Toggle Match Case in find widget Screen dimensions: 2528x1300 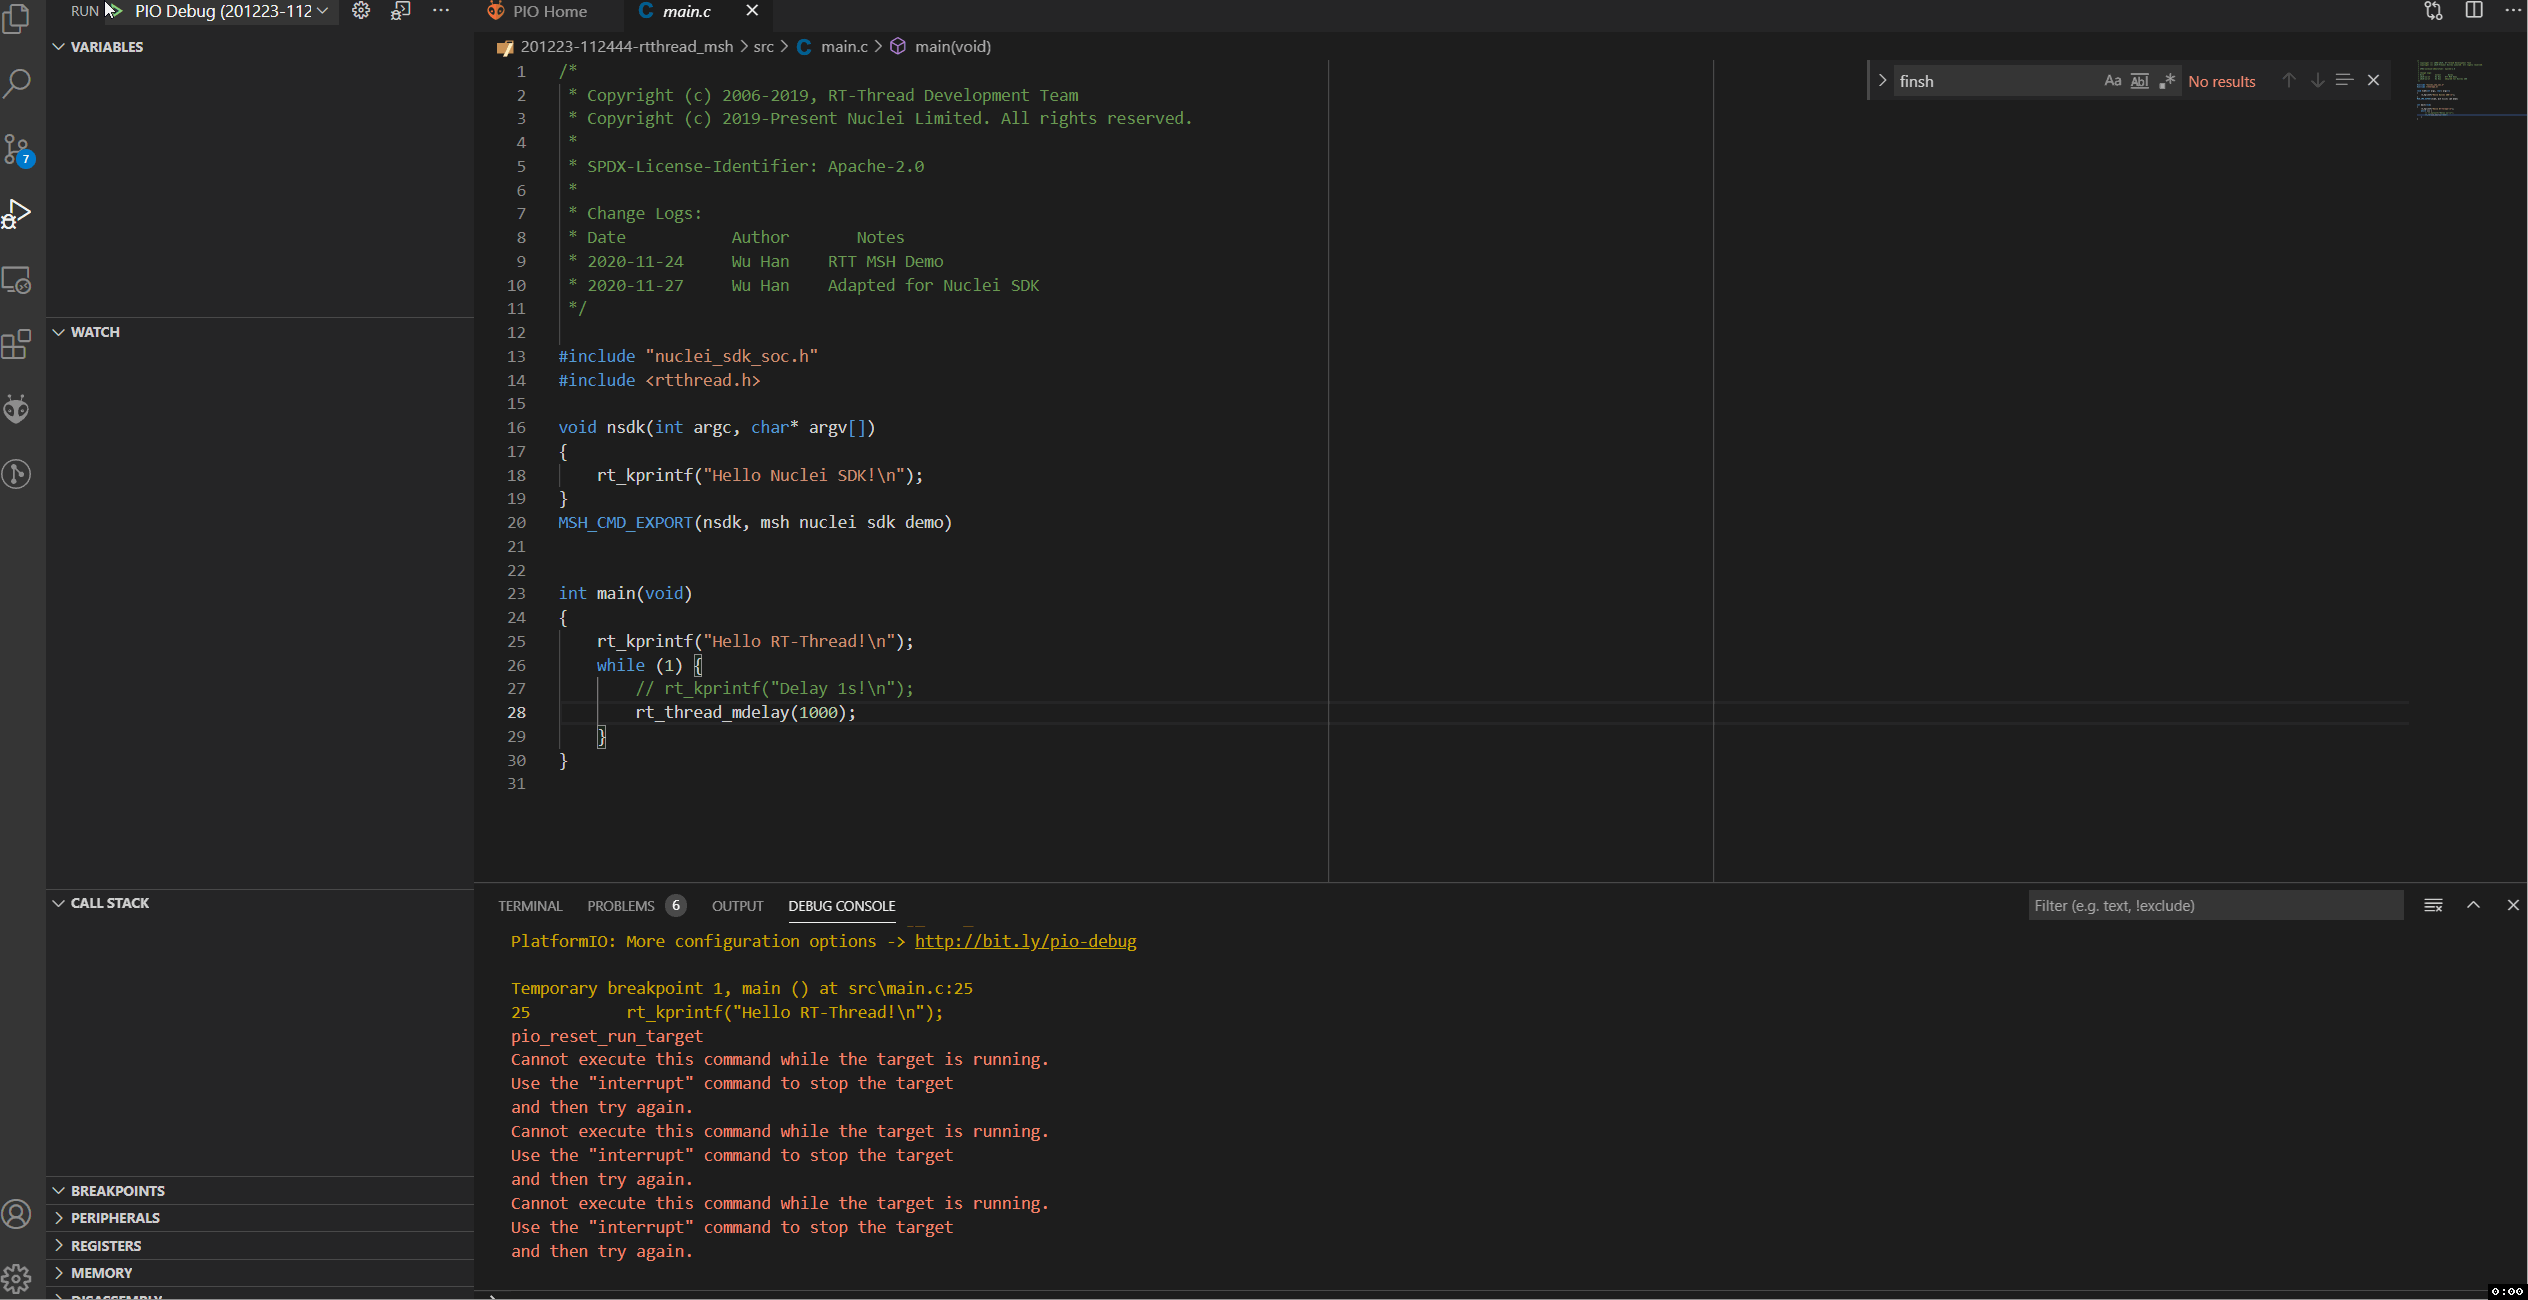pyautogui.click(x=2112, y=81)
